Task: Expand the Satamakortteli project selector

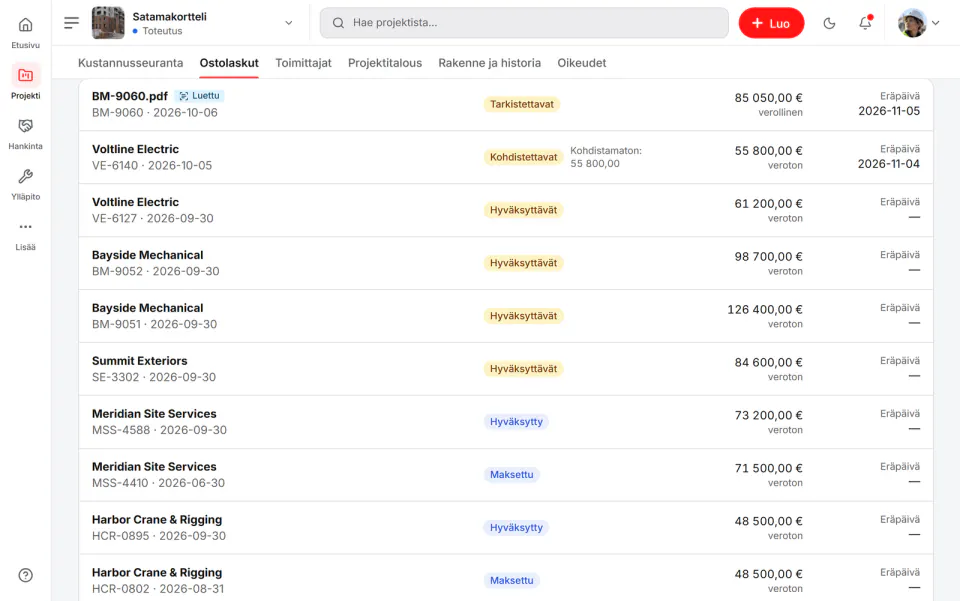Action: (x=288, y=23)
